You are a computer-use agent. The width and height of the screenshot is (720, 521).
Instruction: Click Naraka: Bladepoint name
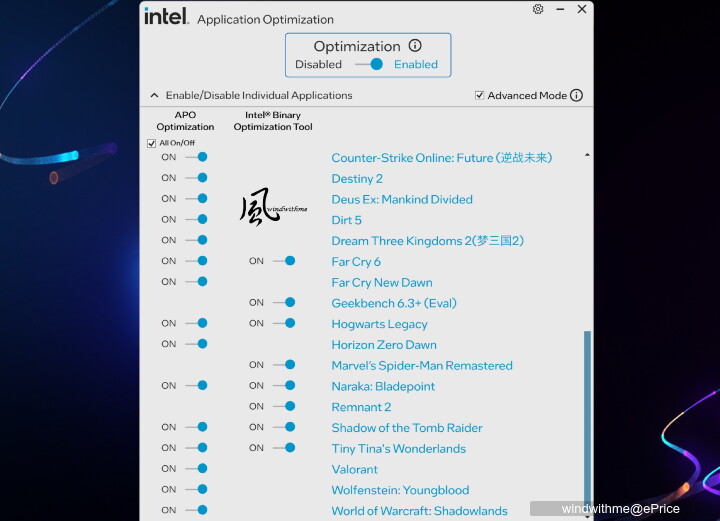(x=383, y=386)
